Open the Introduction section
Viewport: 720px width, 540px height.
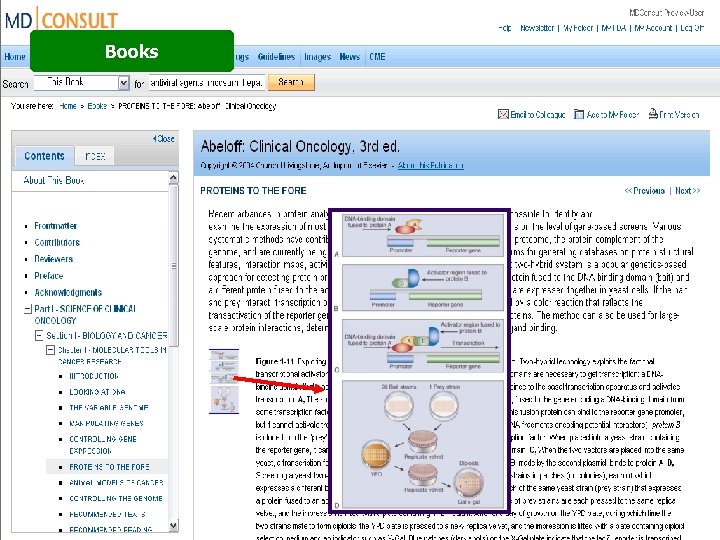coord(94,376)
